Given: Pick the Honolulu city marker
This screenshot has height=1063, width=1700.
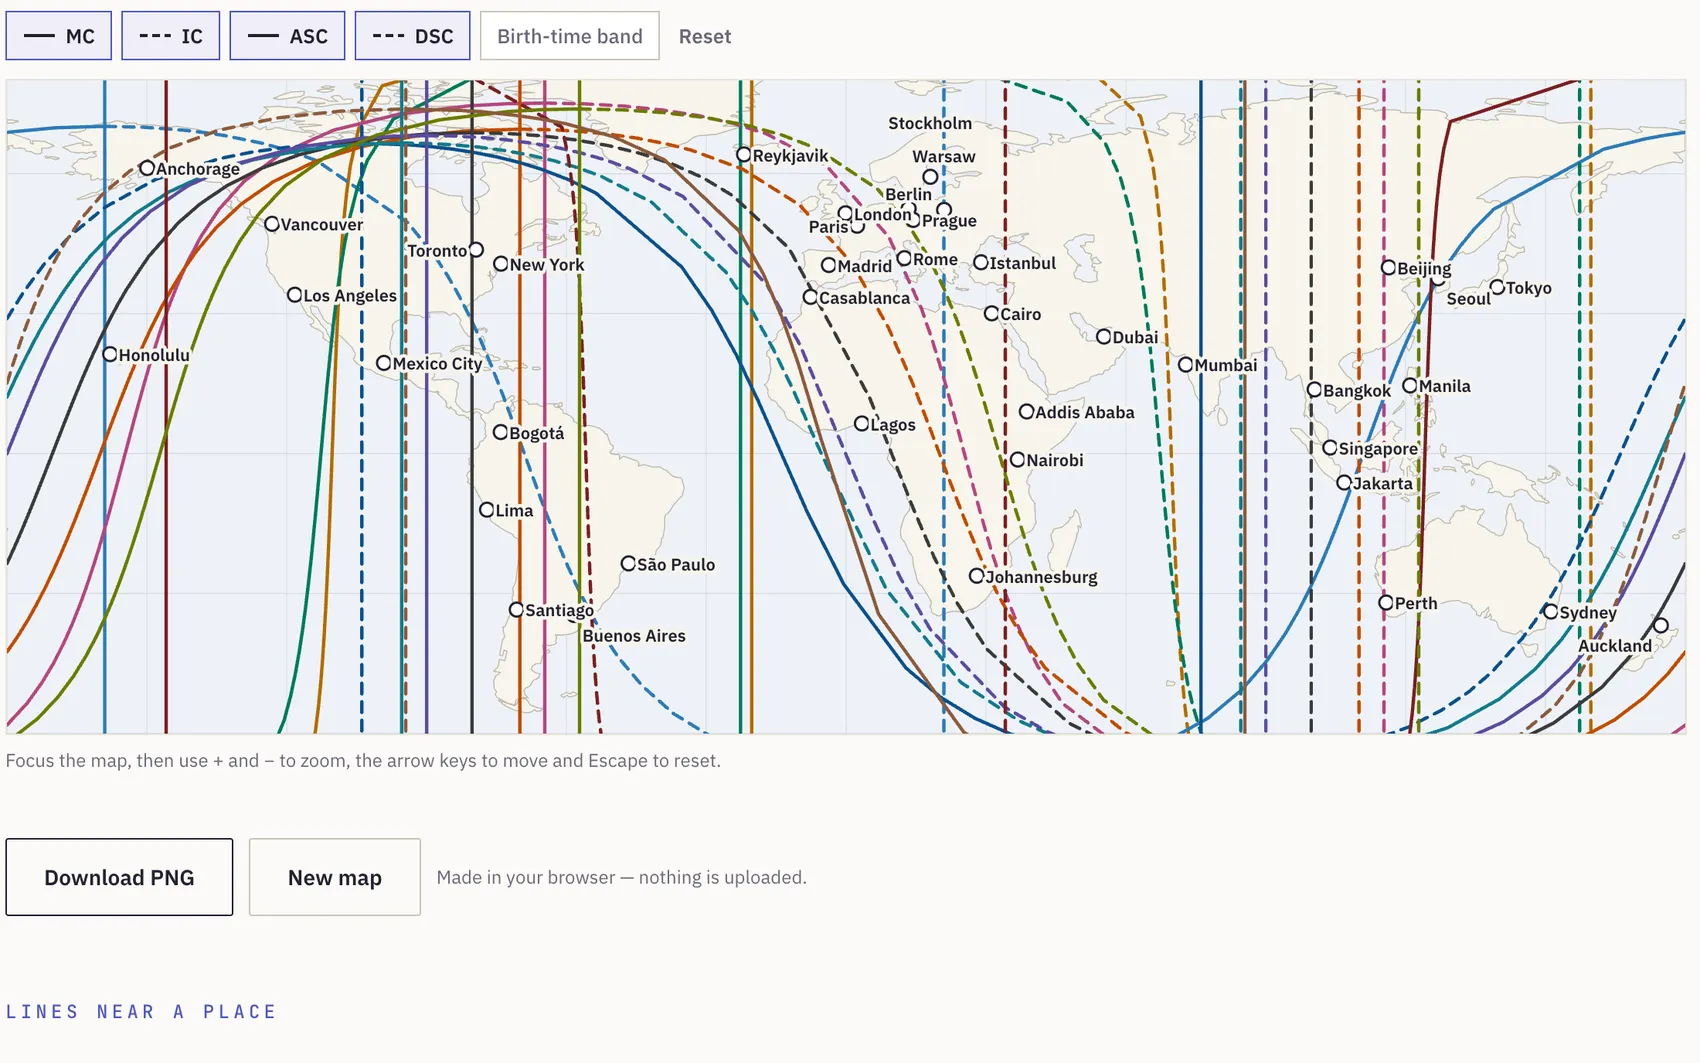Looking at the screenshot, I should (x=110, y=354).
